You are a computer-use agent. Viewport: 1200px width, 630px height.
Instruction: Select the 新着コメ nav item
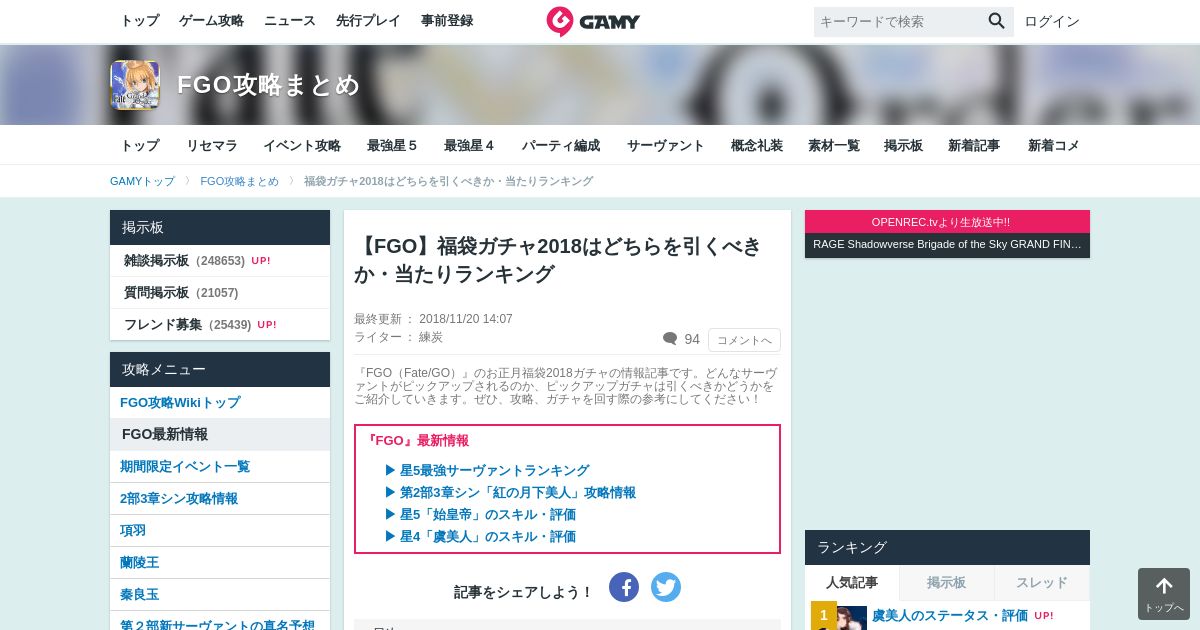point(1054,145)
